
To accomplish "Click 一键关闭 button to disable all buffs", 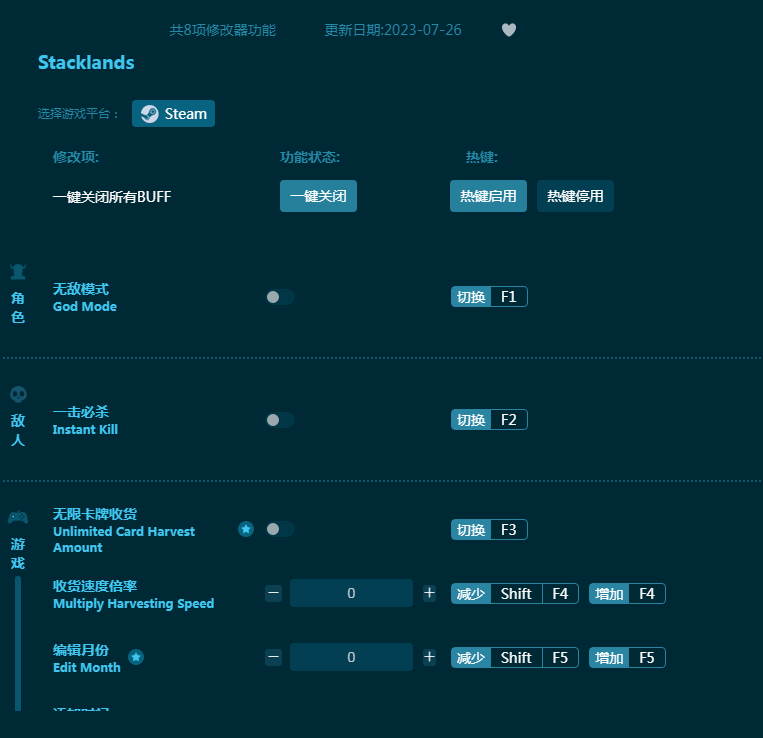I will point(318,196).
